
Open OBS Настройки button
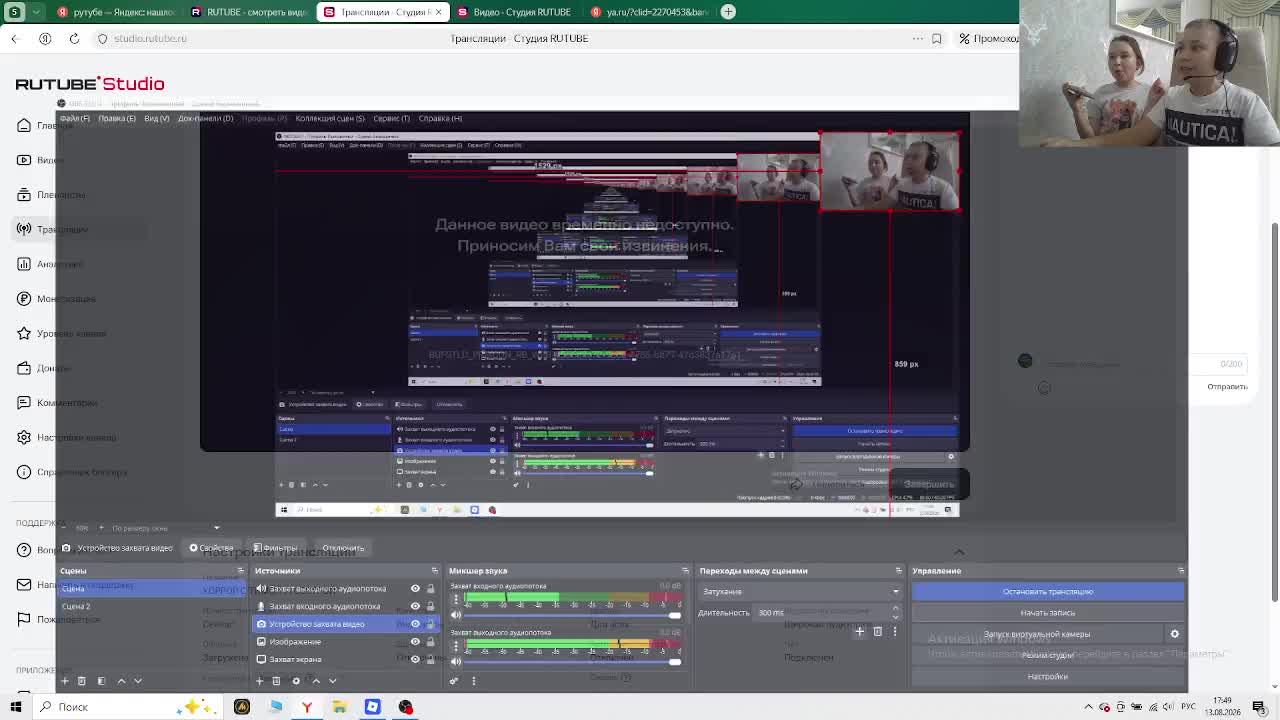click(x=1048, y=677)
